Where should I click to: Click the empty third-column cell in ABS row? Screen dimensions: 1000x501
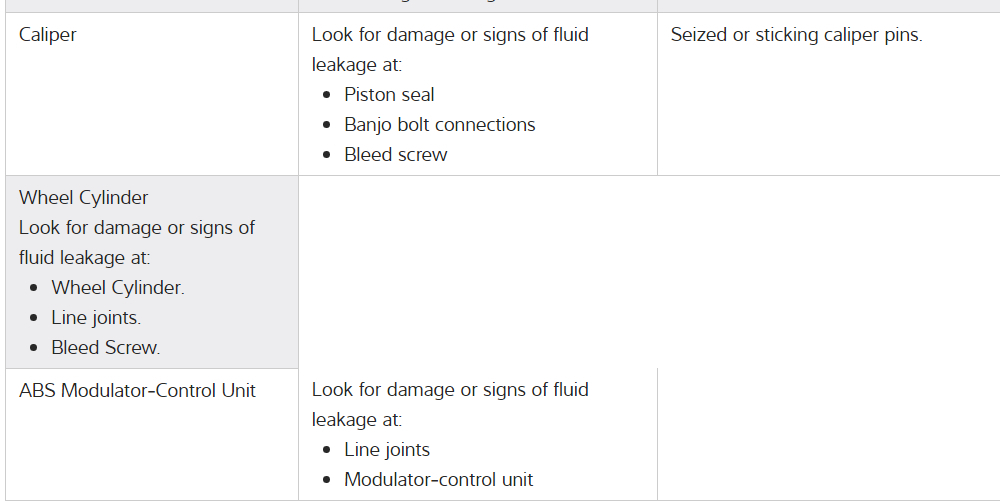pyautogui.click(x=828, y=434)
